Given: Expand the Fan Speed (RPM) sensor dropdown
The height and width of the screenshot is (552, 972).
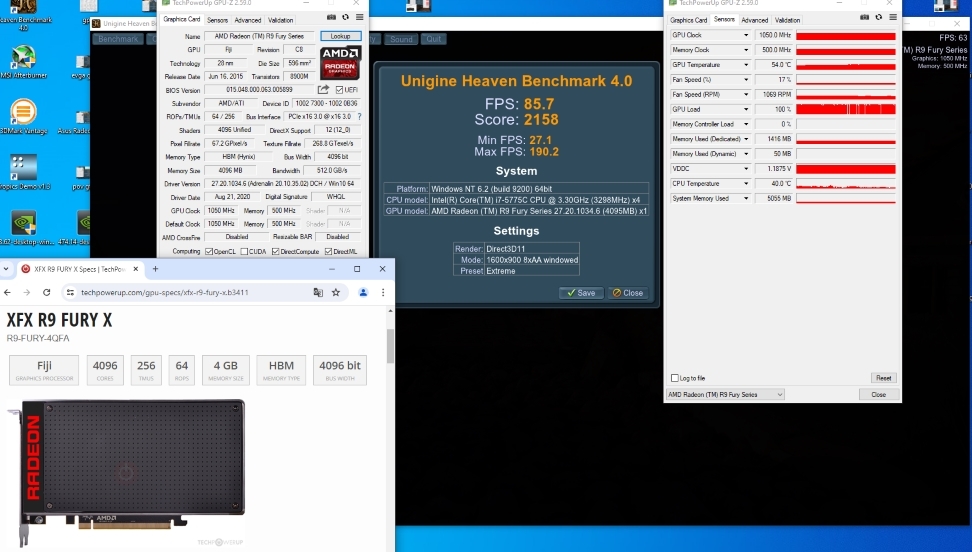Looking at the screenshot, I should tap(746, 95).
